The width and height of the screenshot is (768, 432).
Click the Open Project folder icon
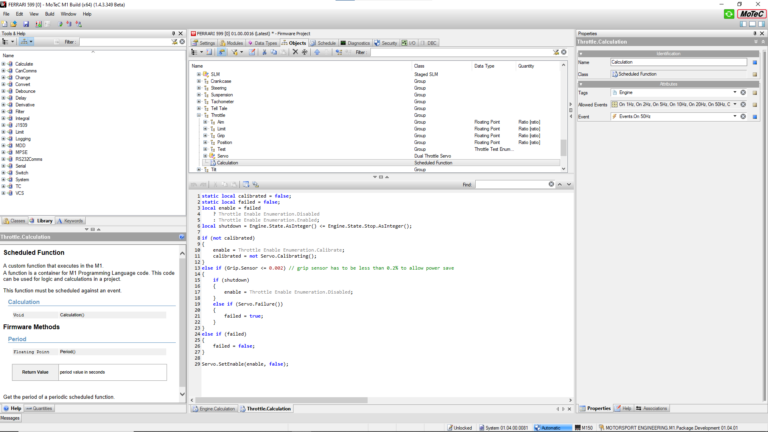pyautogui.click(x=14, y=24)
